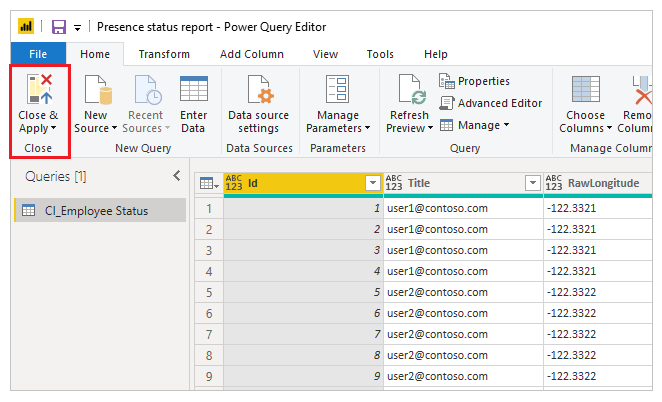
Task: Click the Remove Columns icon
Action: tap(642, 89)
